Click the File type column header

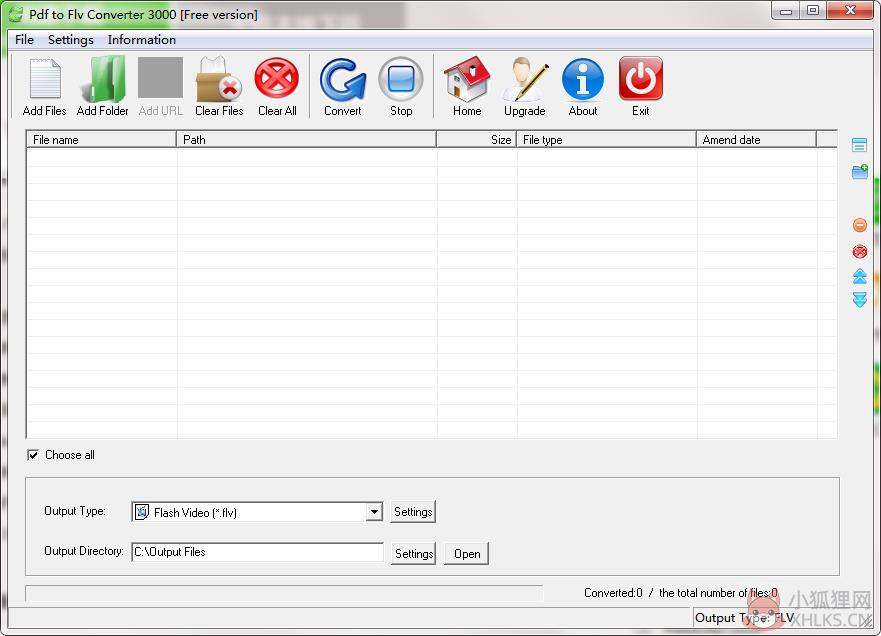click(x=606, y=139)
